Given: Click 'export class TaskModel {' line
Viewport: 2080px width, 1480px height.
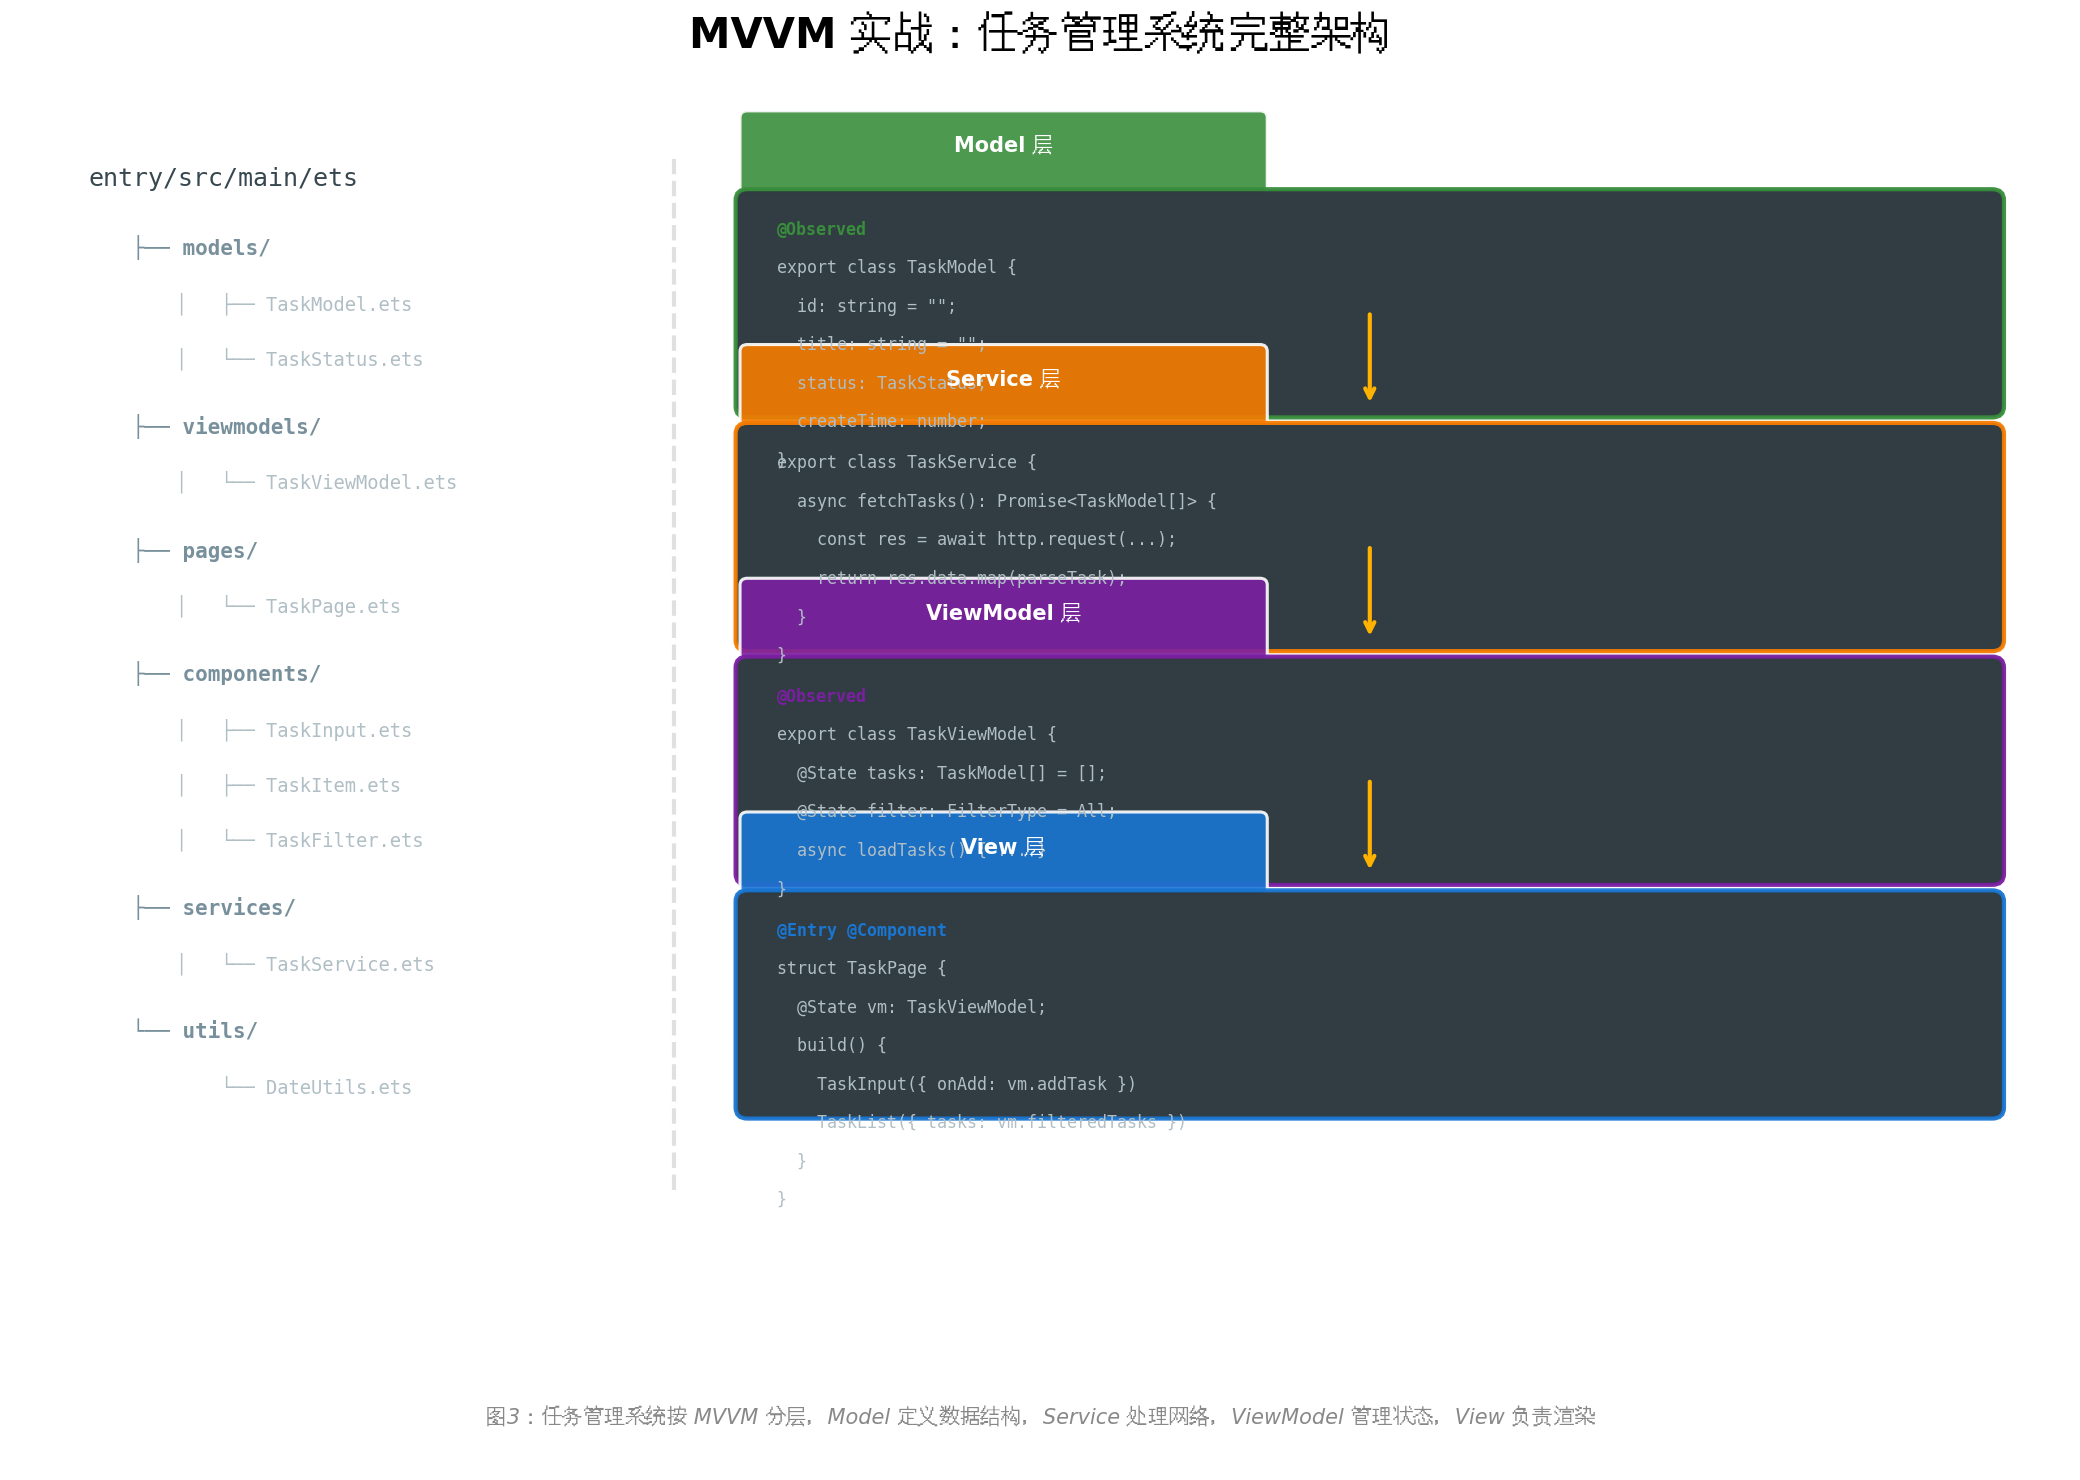Looking at the screenshot, I should pyautogui.click(x=896, y=267).
